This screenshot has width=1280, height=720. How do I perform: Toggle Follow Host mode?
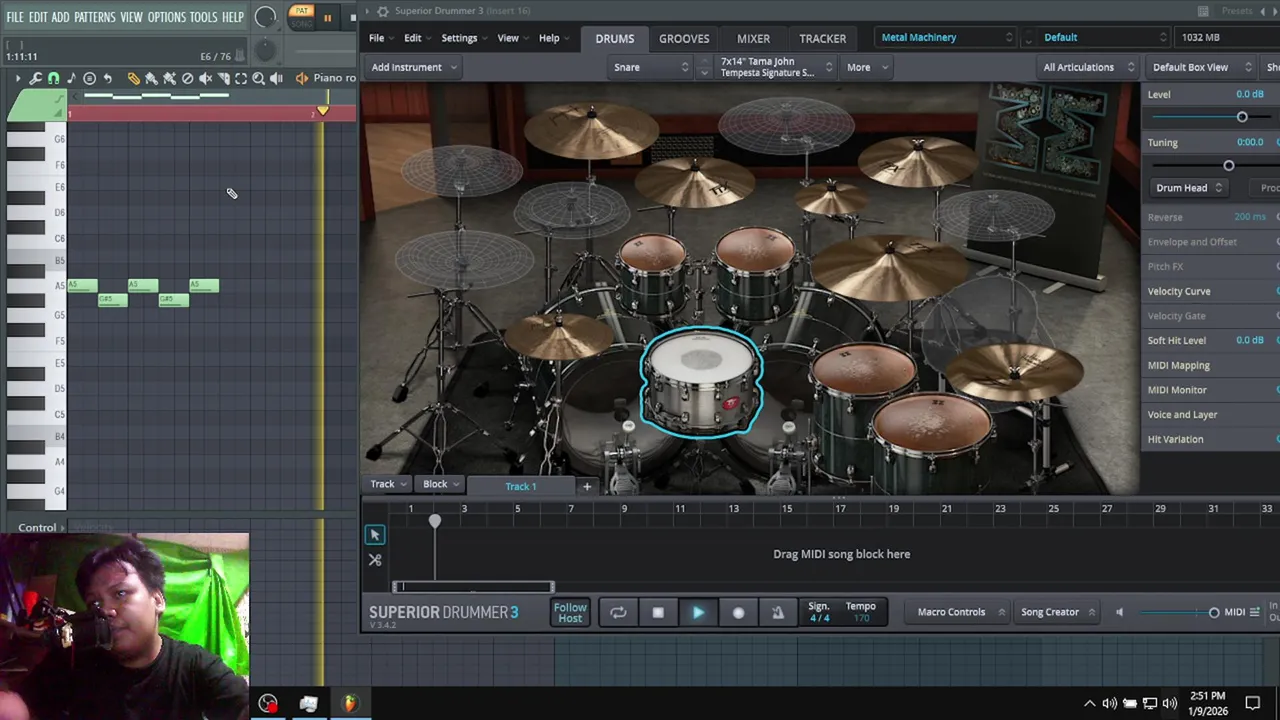570,612
